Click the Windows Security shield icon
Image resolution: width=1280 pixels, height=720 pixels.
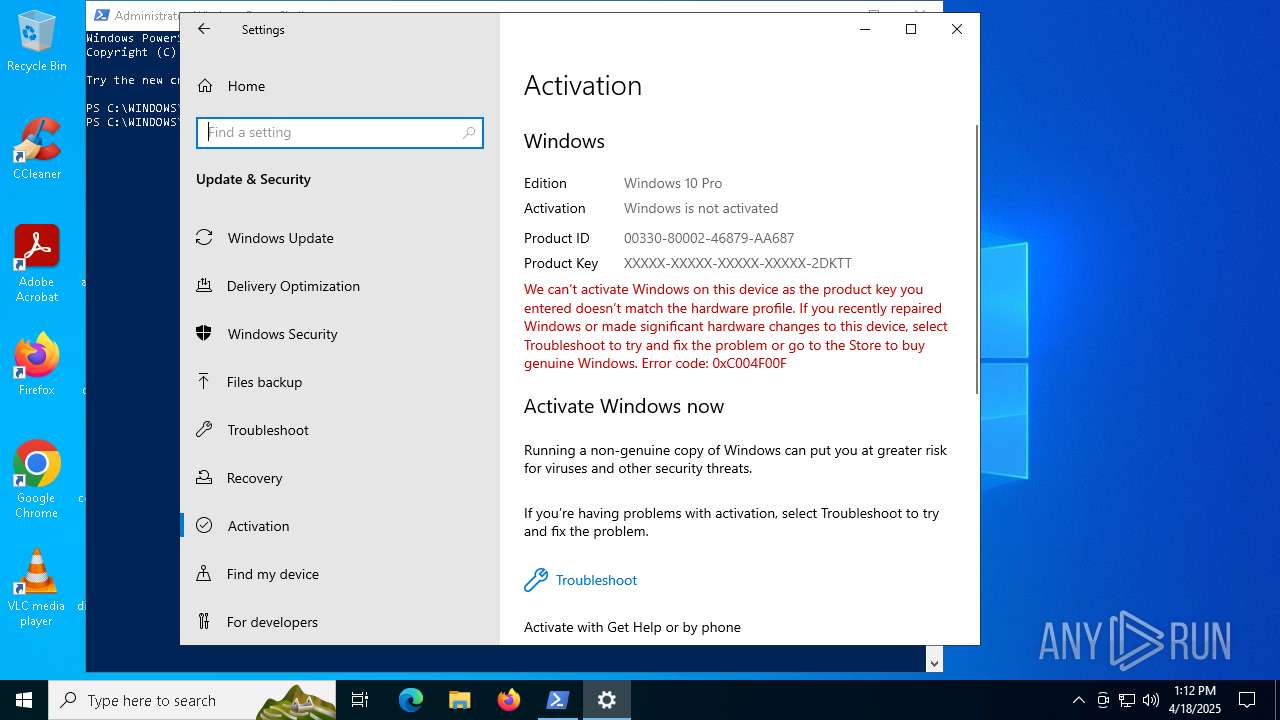[204, 333]
